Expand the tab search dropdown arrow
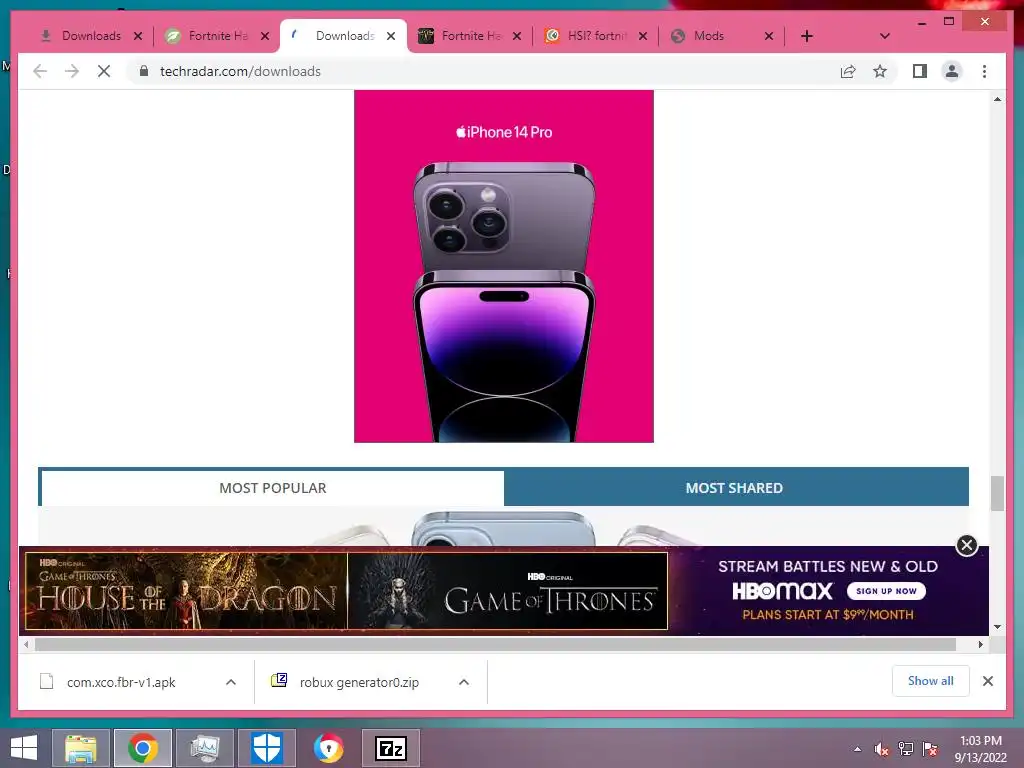The height and width of the screenshot is (768, 1024). point(884,36)
